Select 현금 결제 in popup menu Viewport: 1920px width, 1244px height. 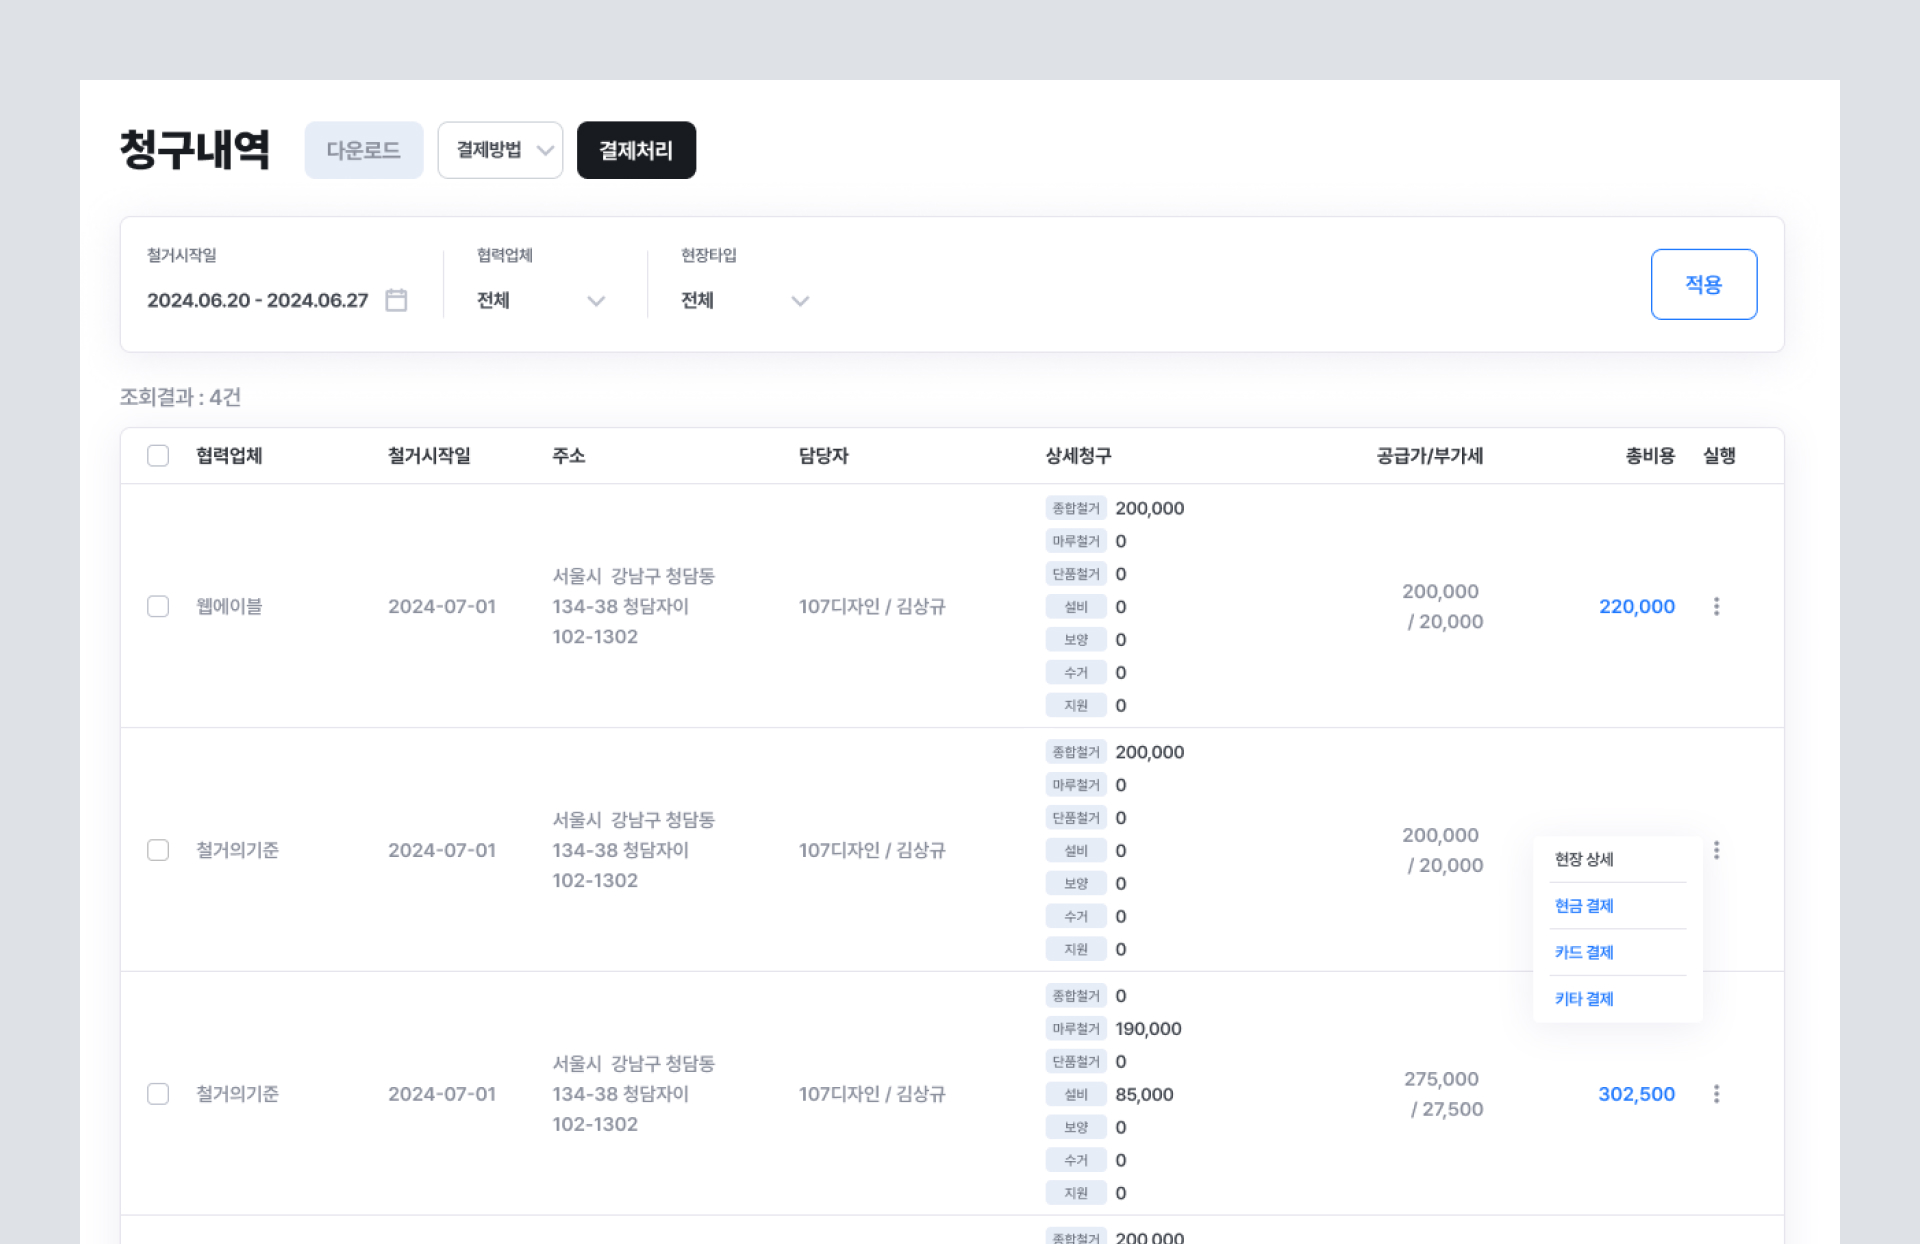click(1584, 906)
